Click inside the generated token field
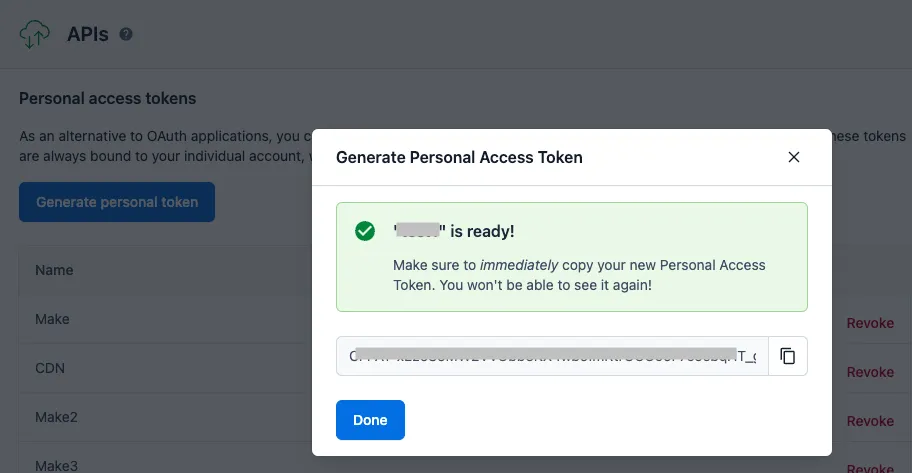 (x=552, y=356)
